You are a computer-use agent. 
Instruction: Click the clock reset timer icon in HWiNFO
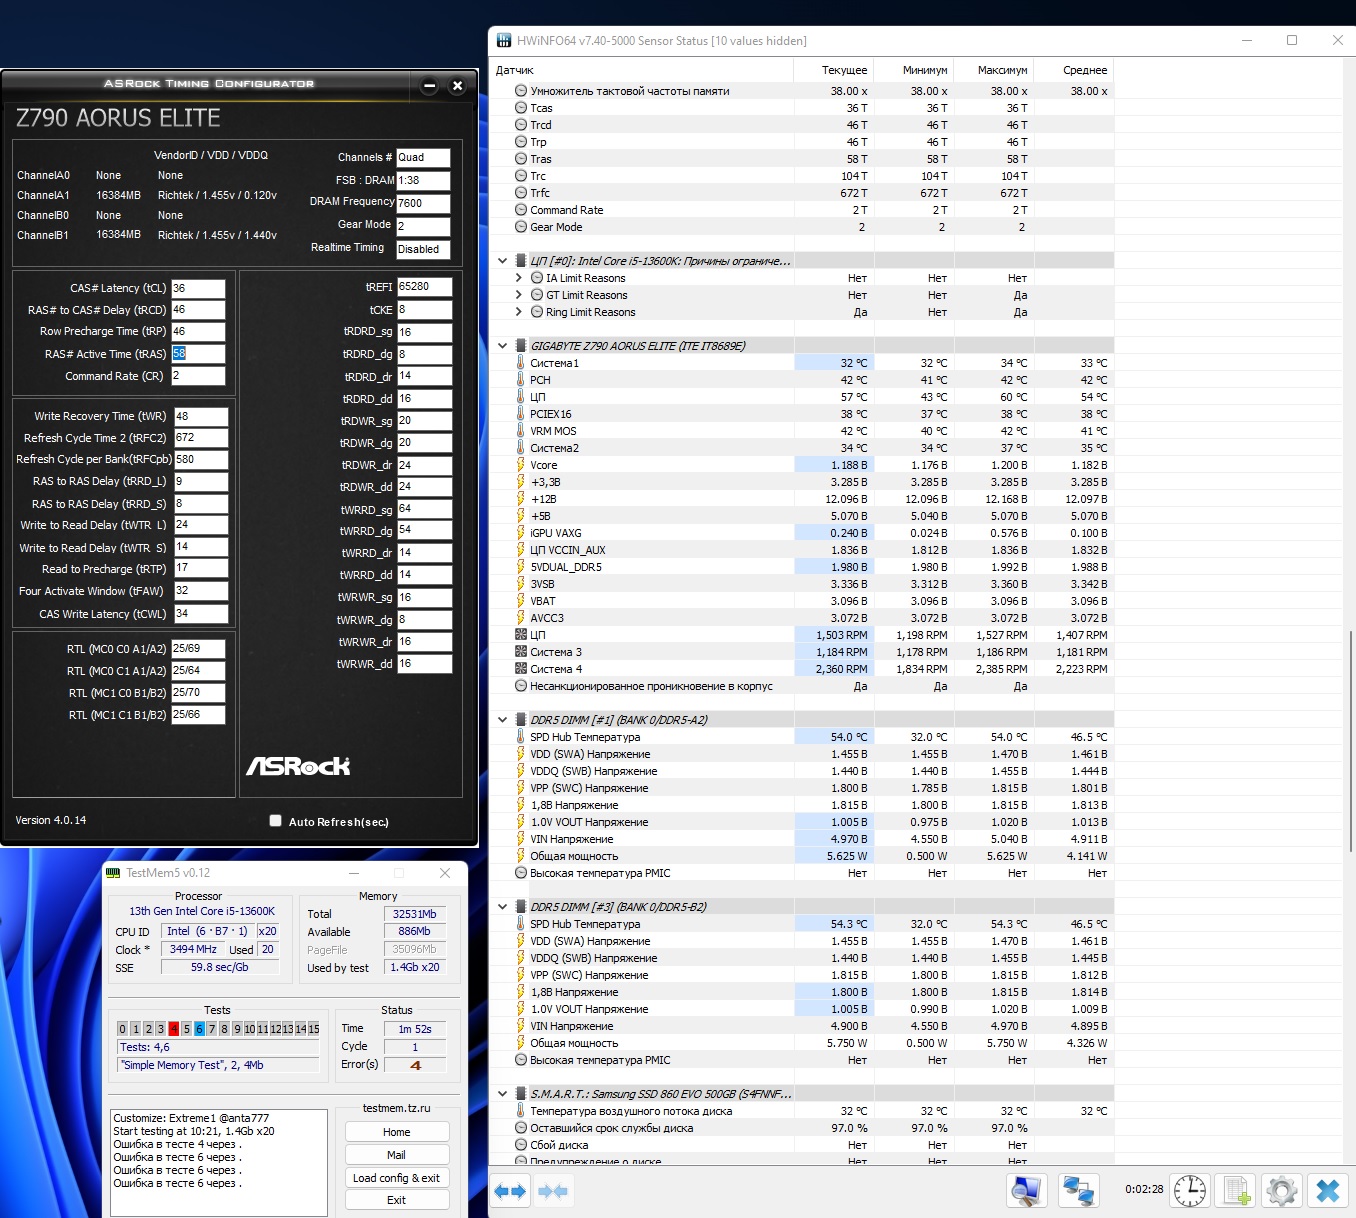1189,1190
